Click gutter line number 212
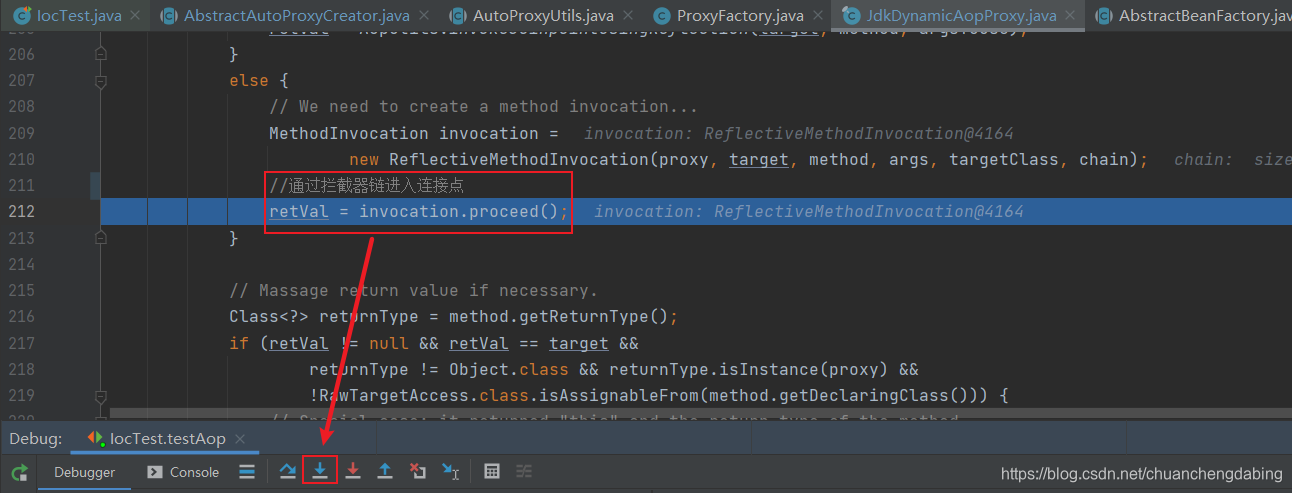 pos(21,211)
